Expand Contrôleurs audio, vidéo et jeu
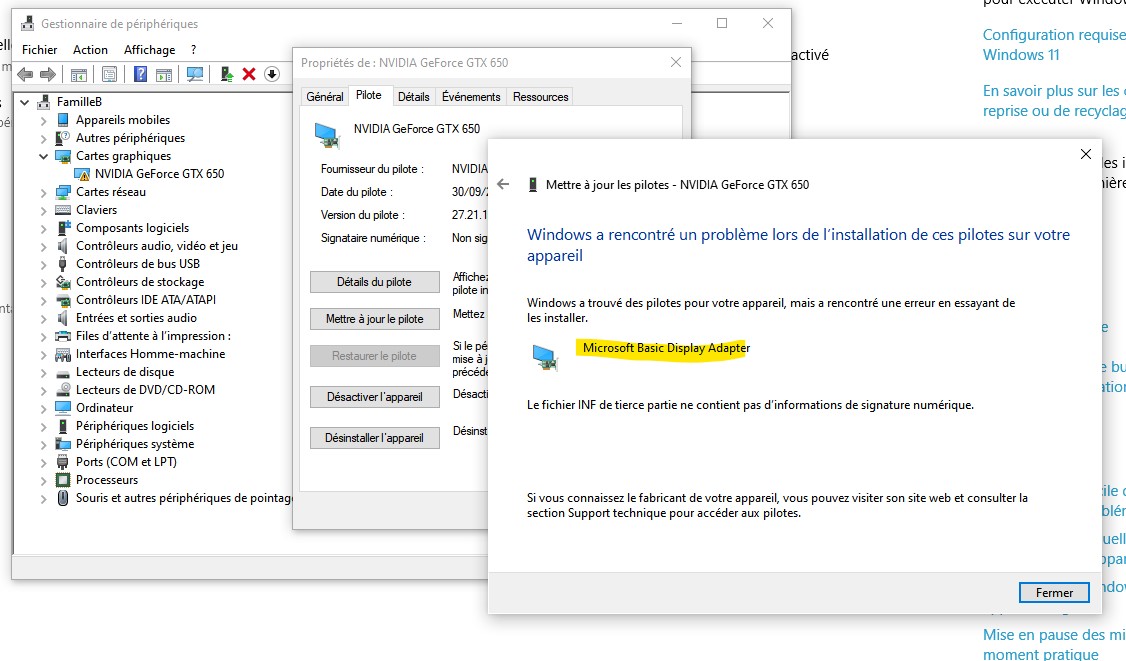This screenshot has height=661, width=1126. pos(44,246)
